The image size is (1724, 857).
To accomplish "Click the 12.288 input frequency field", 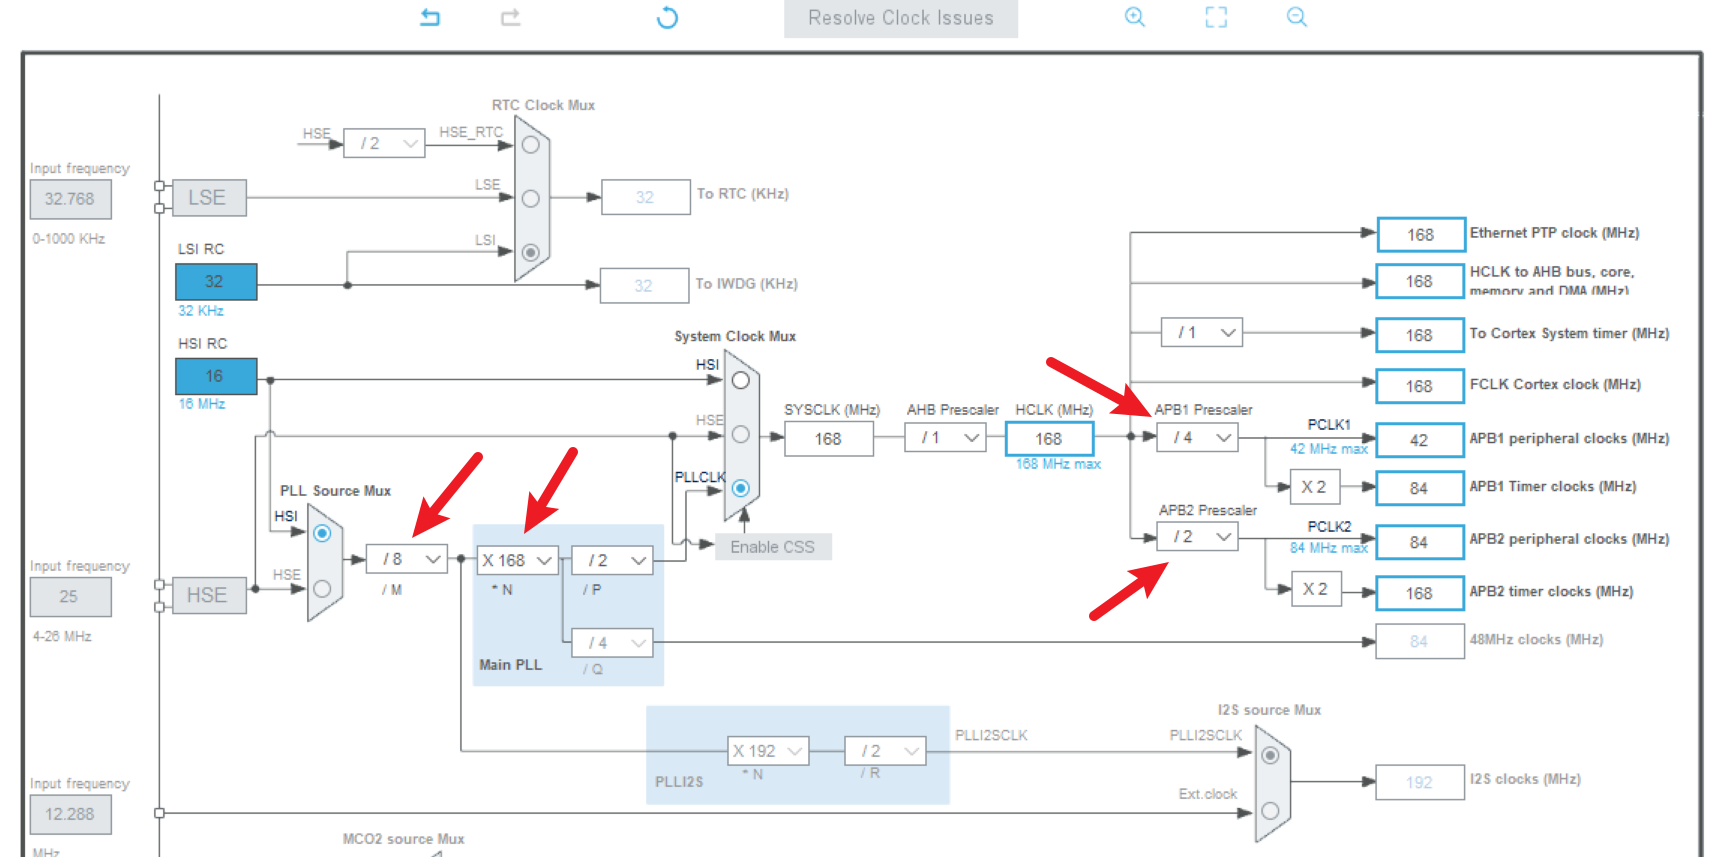I will click(70, 814).
